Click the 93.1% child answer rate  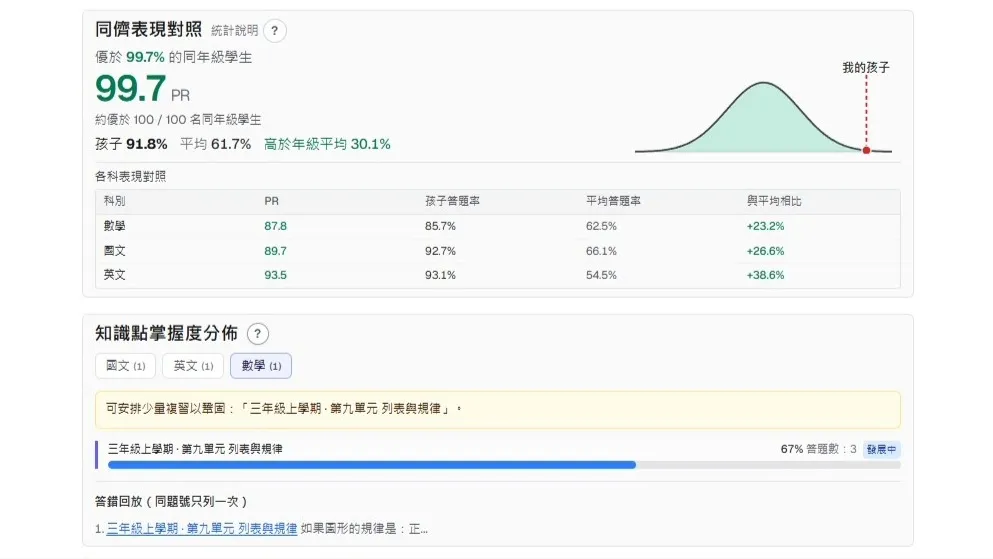point(440,275)
